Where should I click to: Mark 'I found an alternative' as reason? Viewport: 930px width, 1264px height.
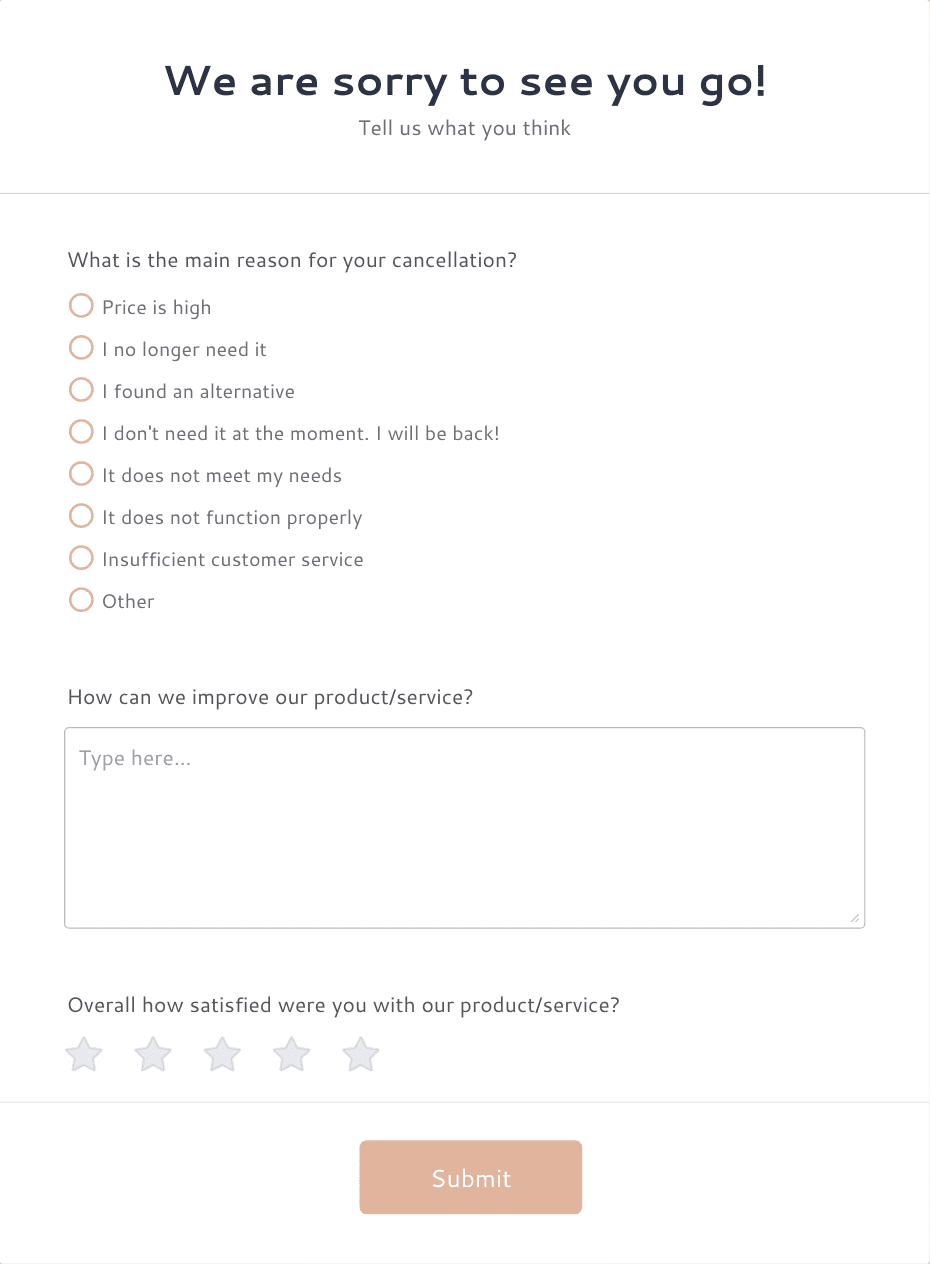click(81, 389)
